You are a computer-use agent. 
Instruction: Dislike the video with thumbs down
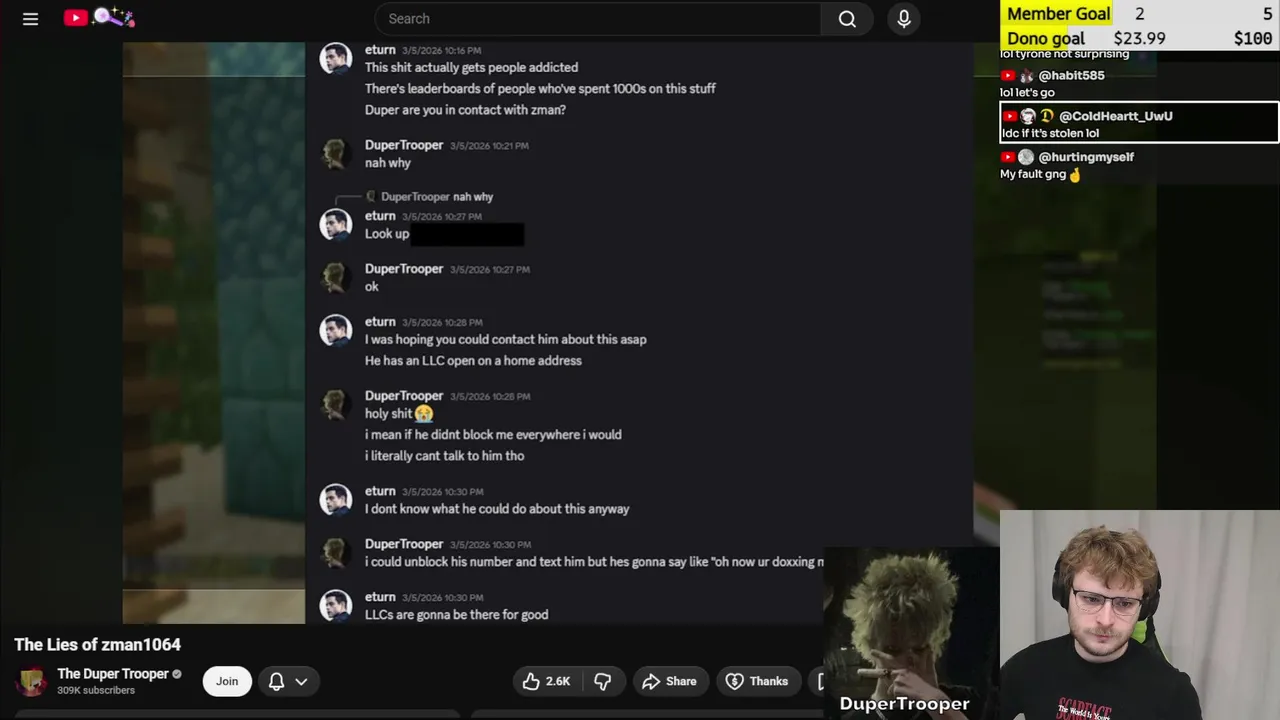pos(603,681)
